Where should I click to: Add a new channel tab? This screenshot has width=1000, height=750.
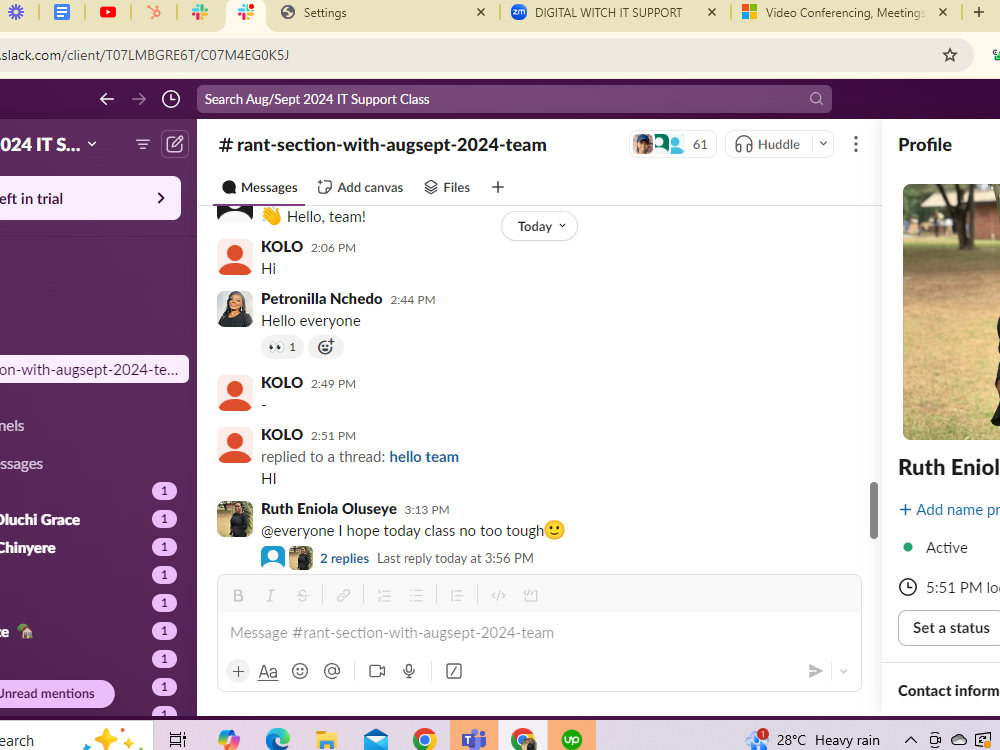[497, 188]
